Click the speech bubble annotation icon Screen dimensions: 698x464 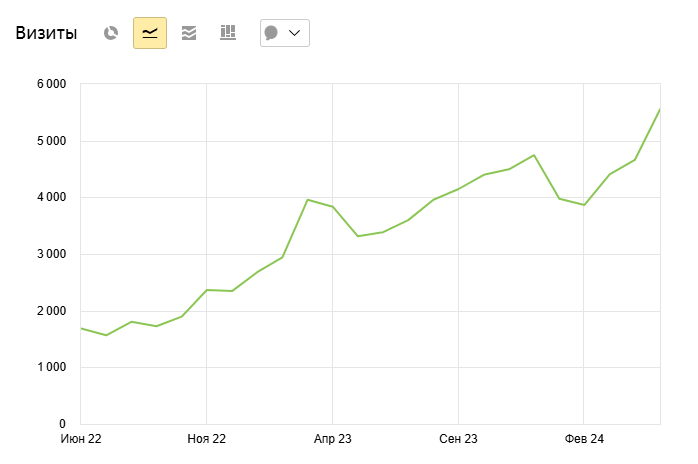[271, 33]
